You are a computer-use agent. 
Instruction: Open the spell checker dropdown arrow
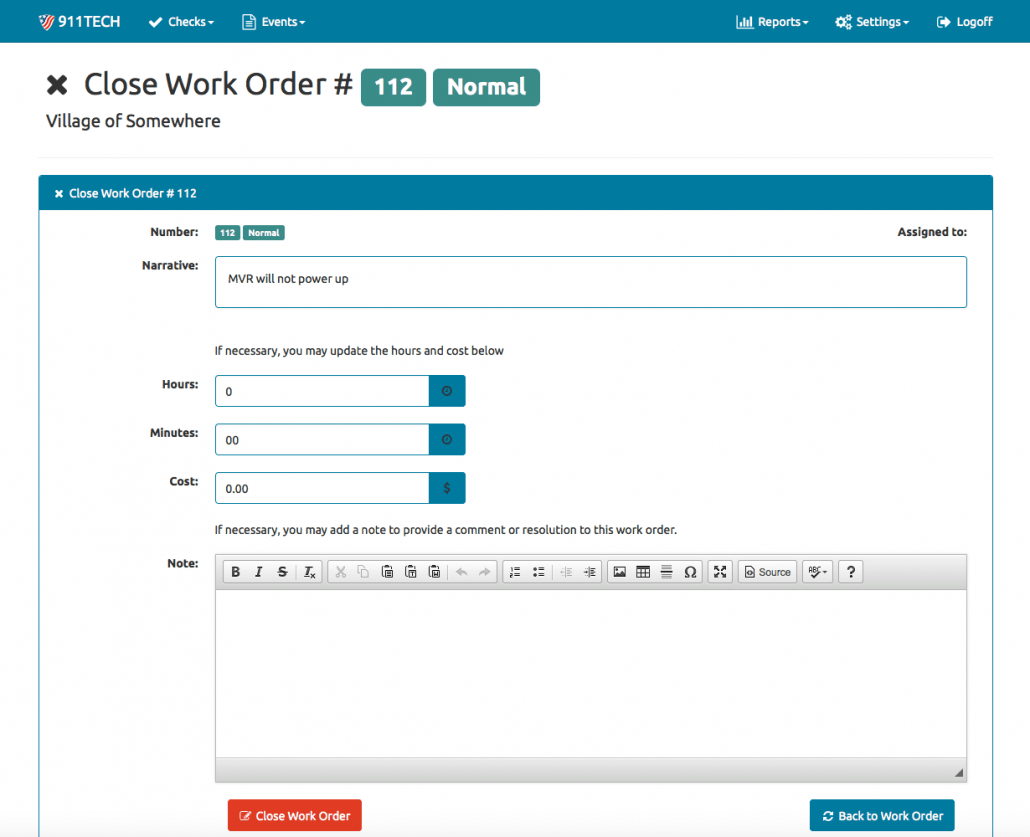(823, 571)
